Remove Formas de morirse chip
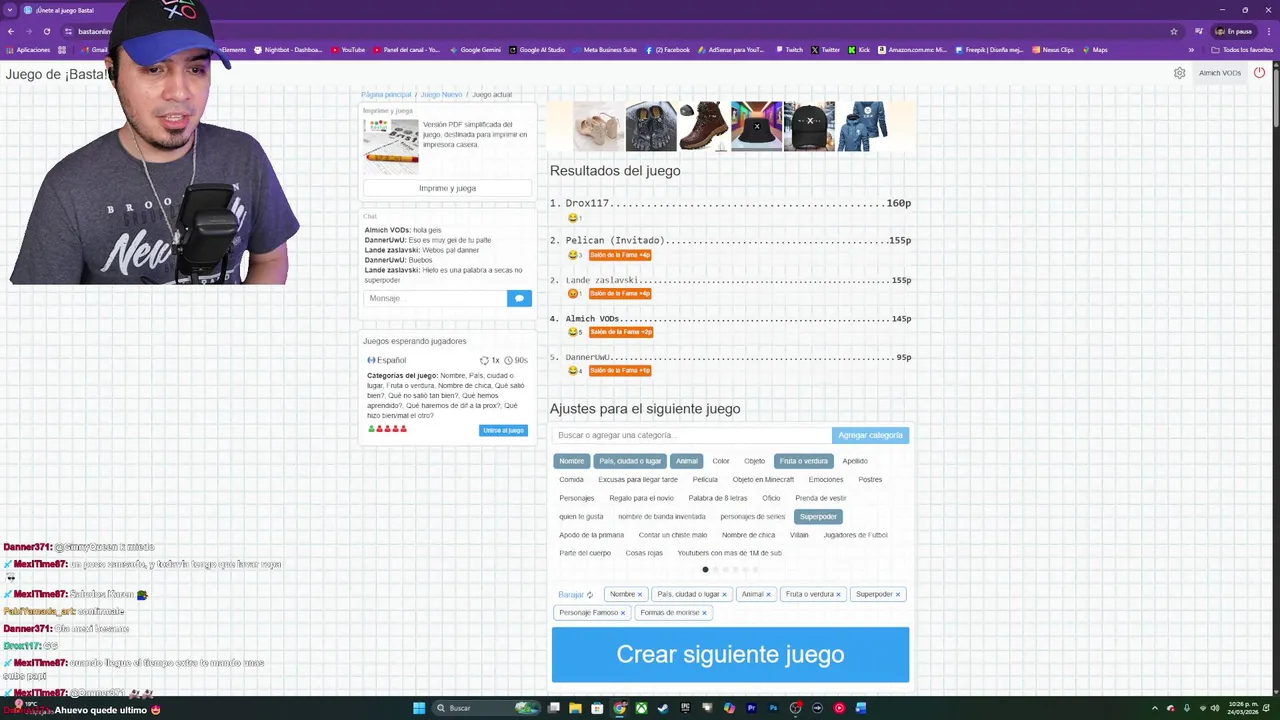 (703, 613)
